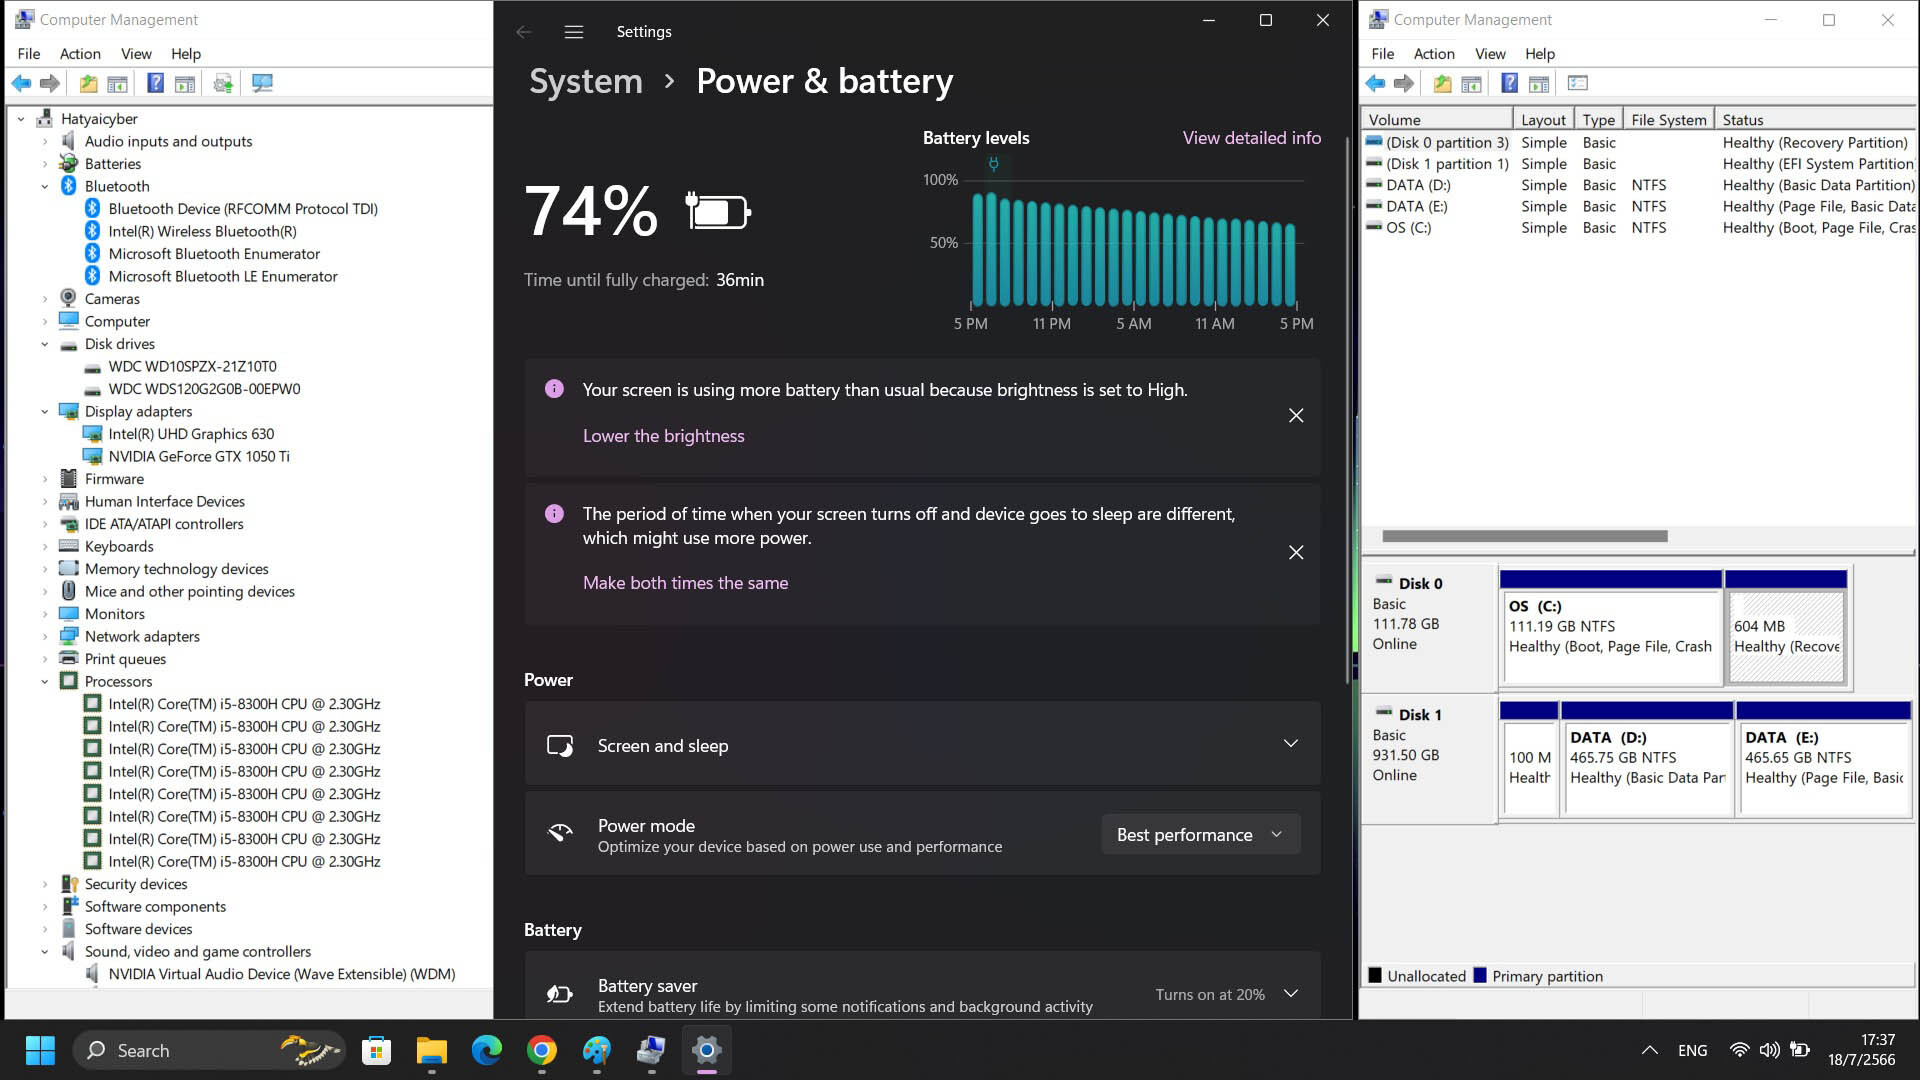This screenshot has width=1920, height=1080.
Task: Collapse the Processors tree node
Action: 44,682
